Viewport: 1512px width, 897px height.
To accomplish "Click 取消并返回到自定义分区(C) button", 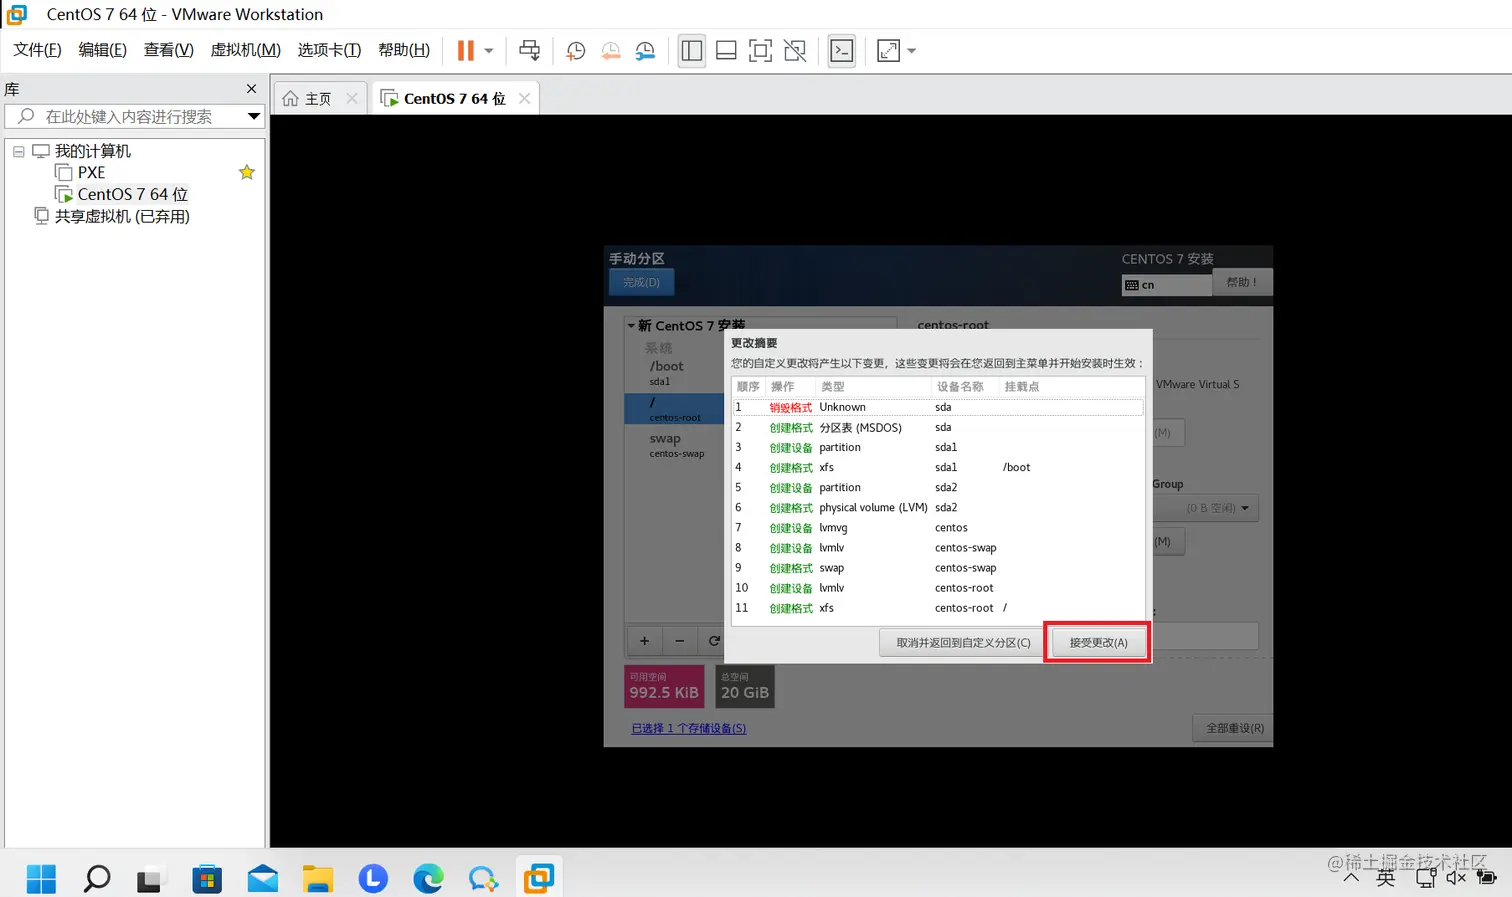I will [x=963, y=642].
